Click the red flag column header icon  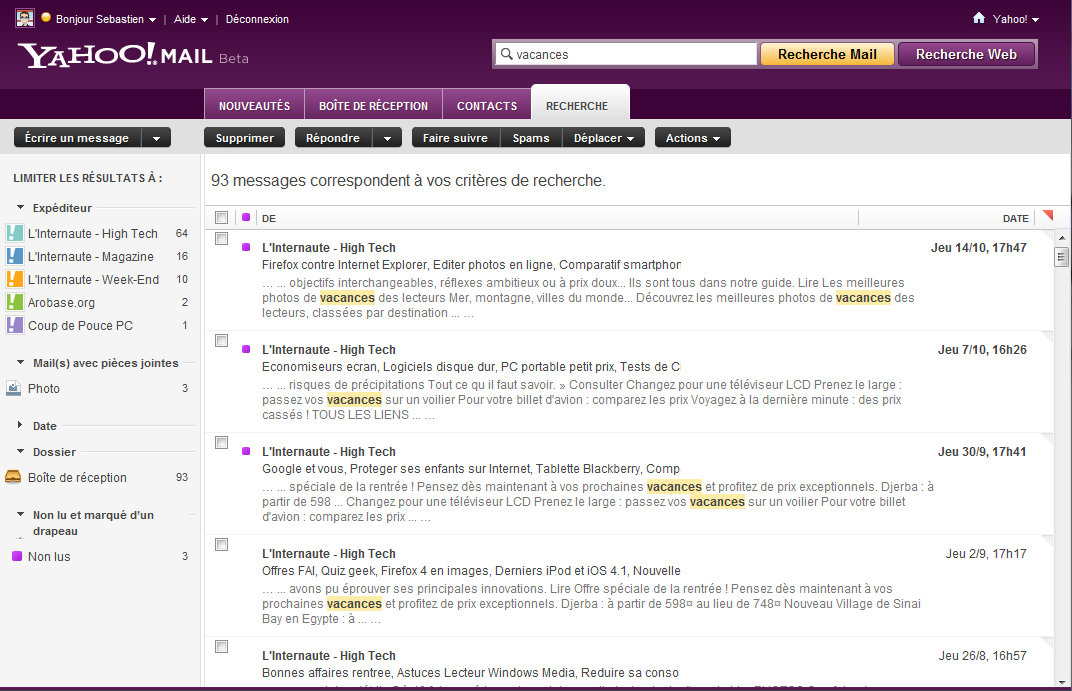[1047, 216]
